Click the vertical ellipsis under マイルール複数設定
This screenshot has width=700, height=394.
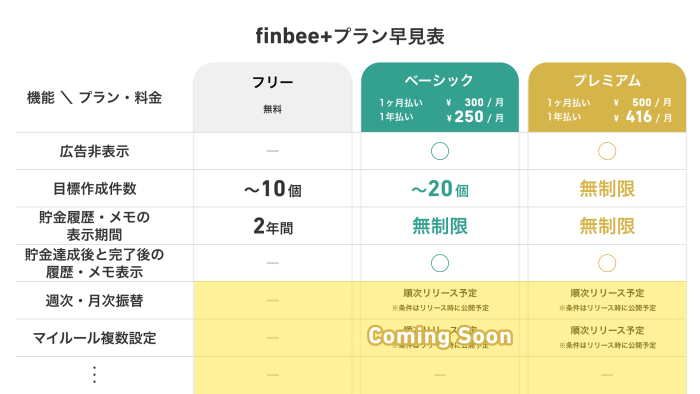click(94, 375)
